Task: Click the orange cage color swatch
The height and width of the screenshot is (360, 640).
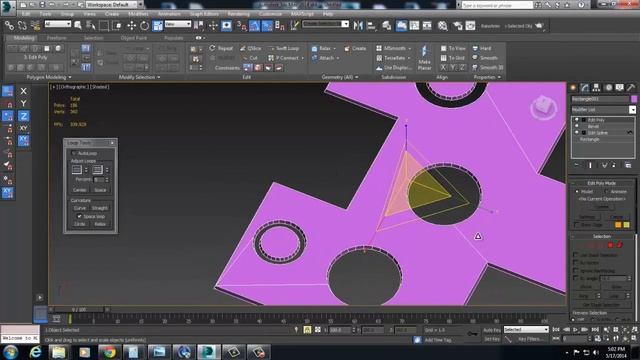Action: pos(618,225)
